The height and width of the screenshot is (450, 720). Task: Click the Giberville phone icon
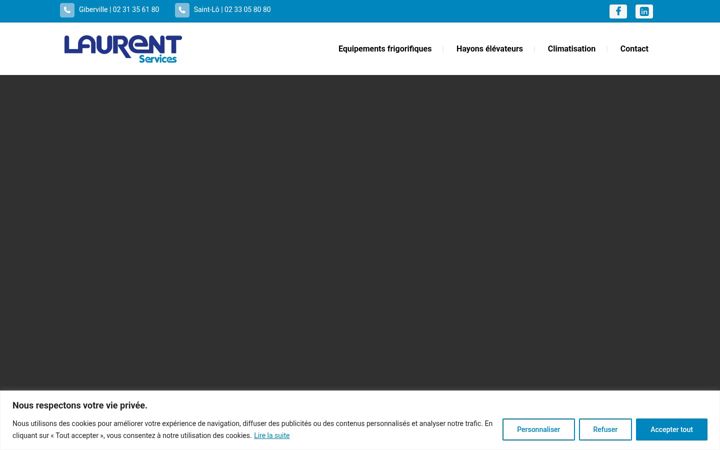(x=67, y=10)
